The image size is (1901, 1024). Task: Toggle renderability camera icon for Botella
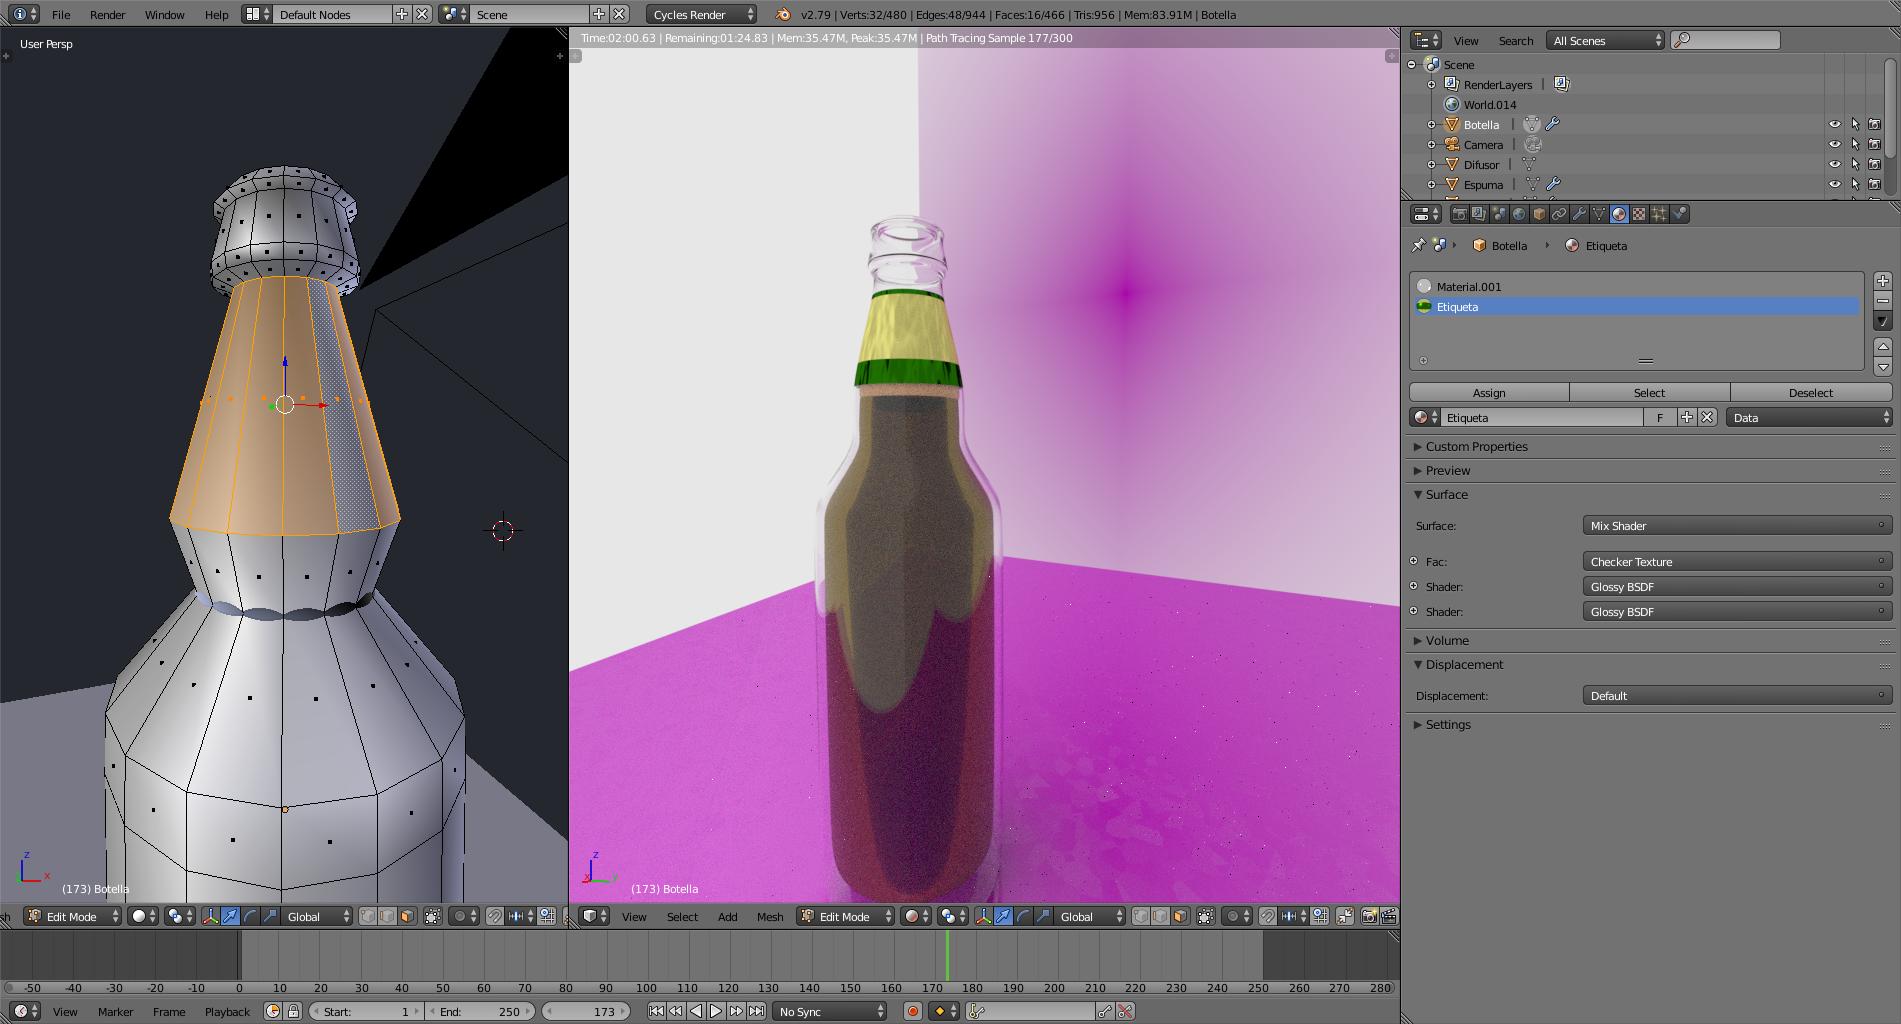point(1875,125)
